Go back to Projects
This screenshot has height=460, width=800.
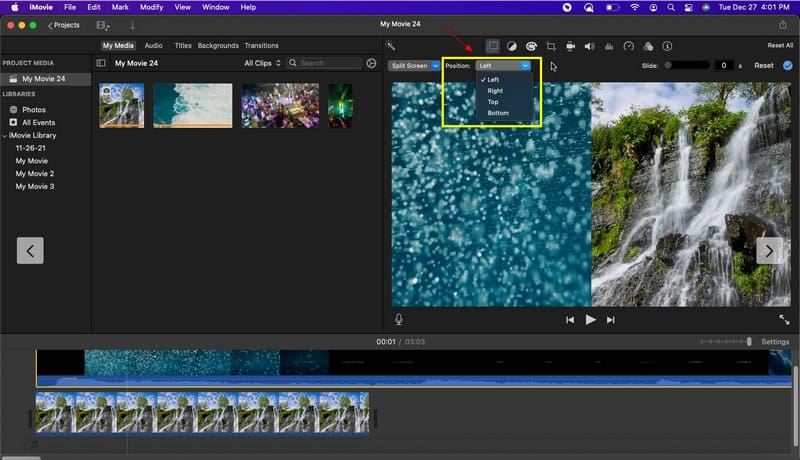[64, 25]
